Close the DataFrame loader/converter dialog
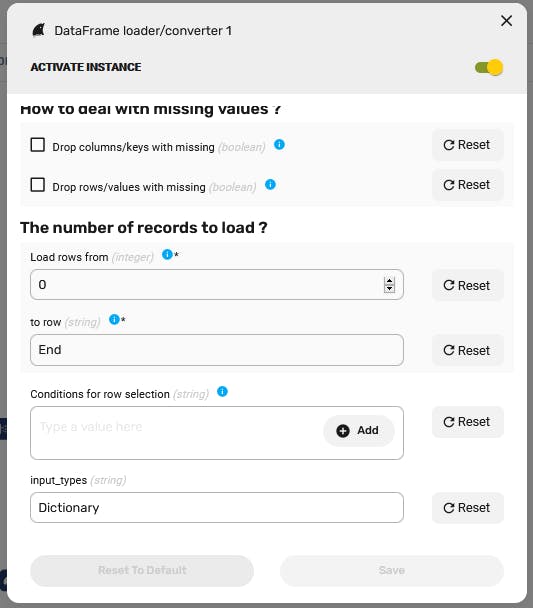The height and width of the screenshot is (608, 533). 506,21
